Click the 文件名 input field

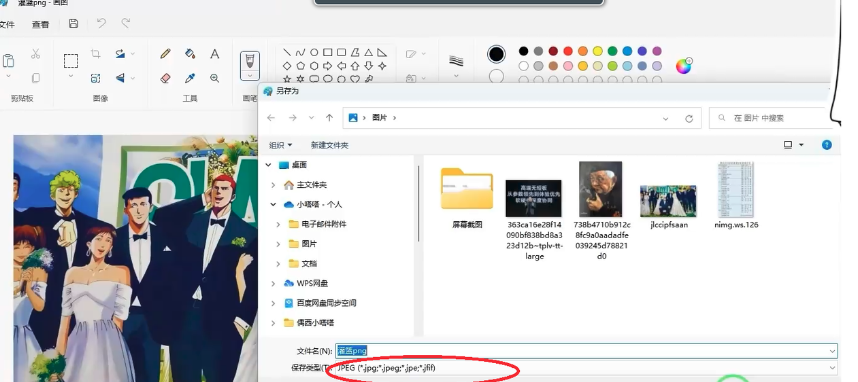pos(586,351)
